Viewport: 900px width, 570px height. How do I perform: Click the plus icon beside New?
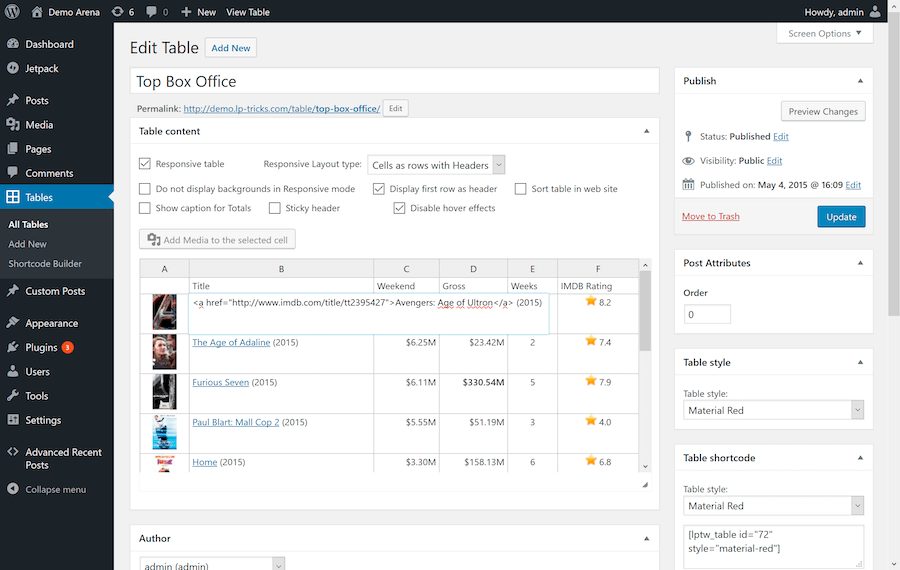(186, 12)
